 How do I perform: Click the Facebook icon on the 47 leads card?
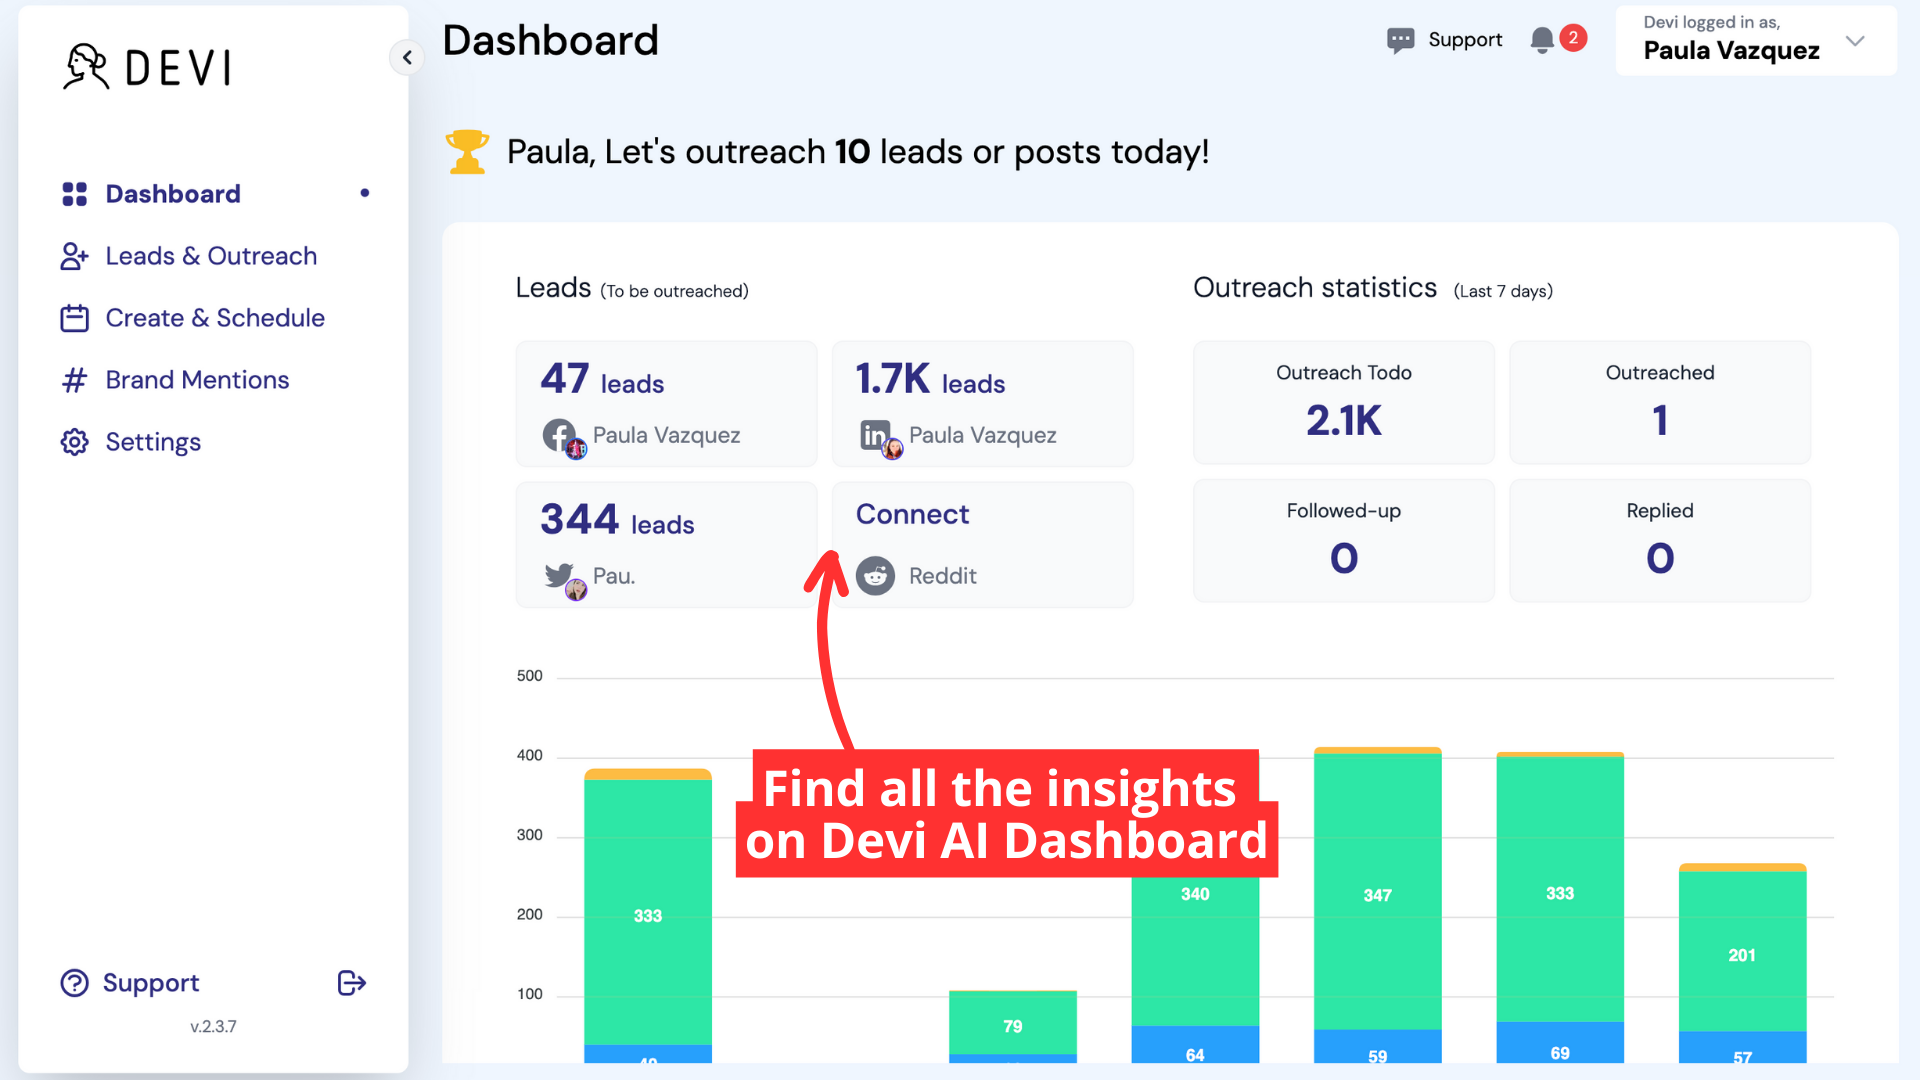pyautogui.click(x=561, y=435)
